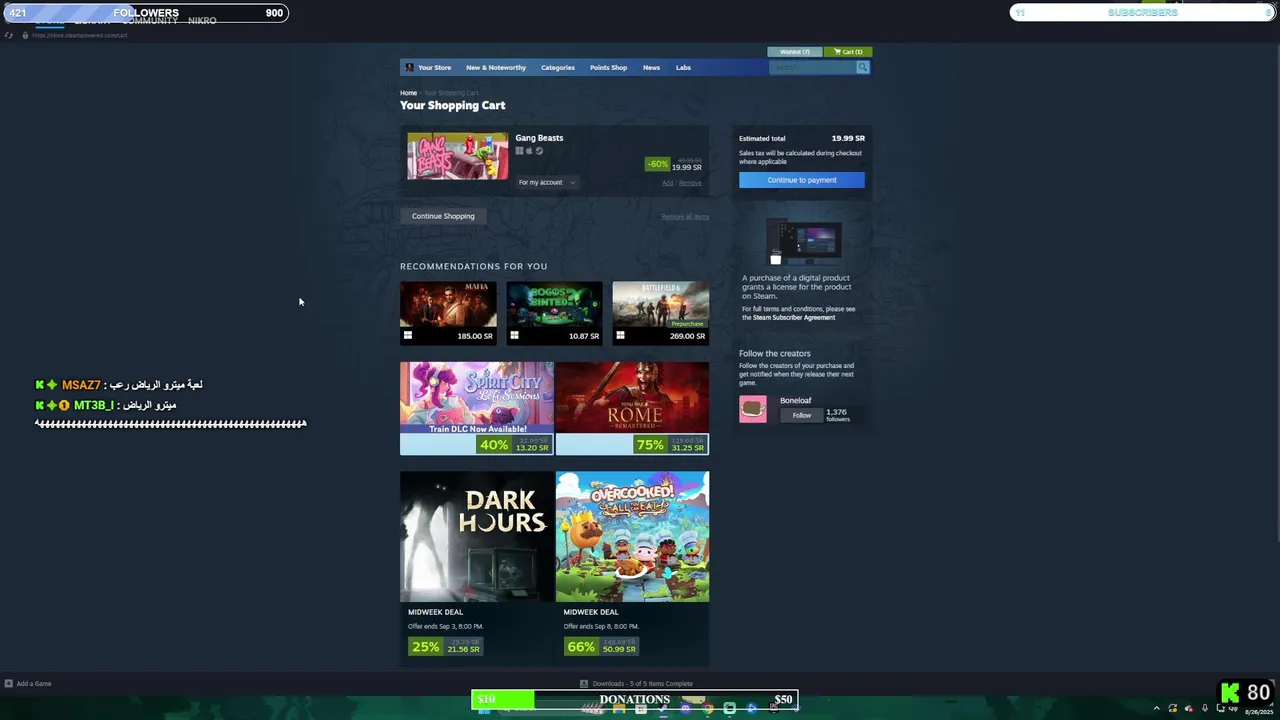Click the Apple platform icon under Gang Beasts
Viewport: 1280px width, 720px height.
click(x=529, y=151)
